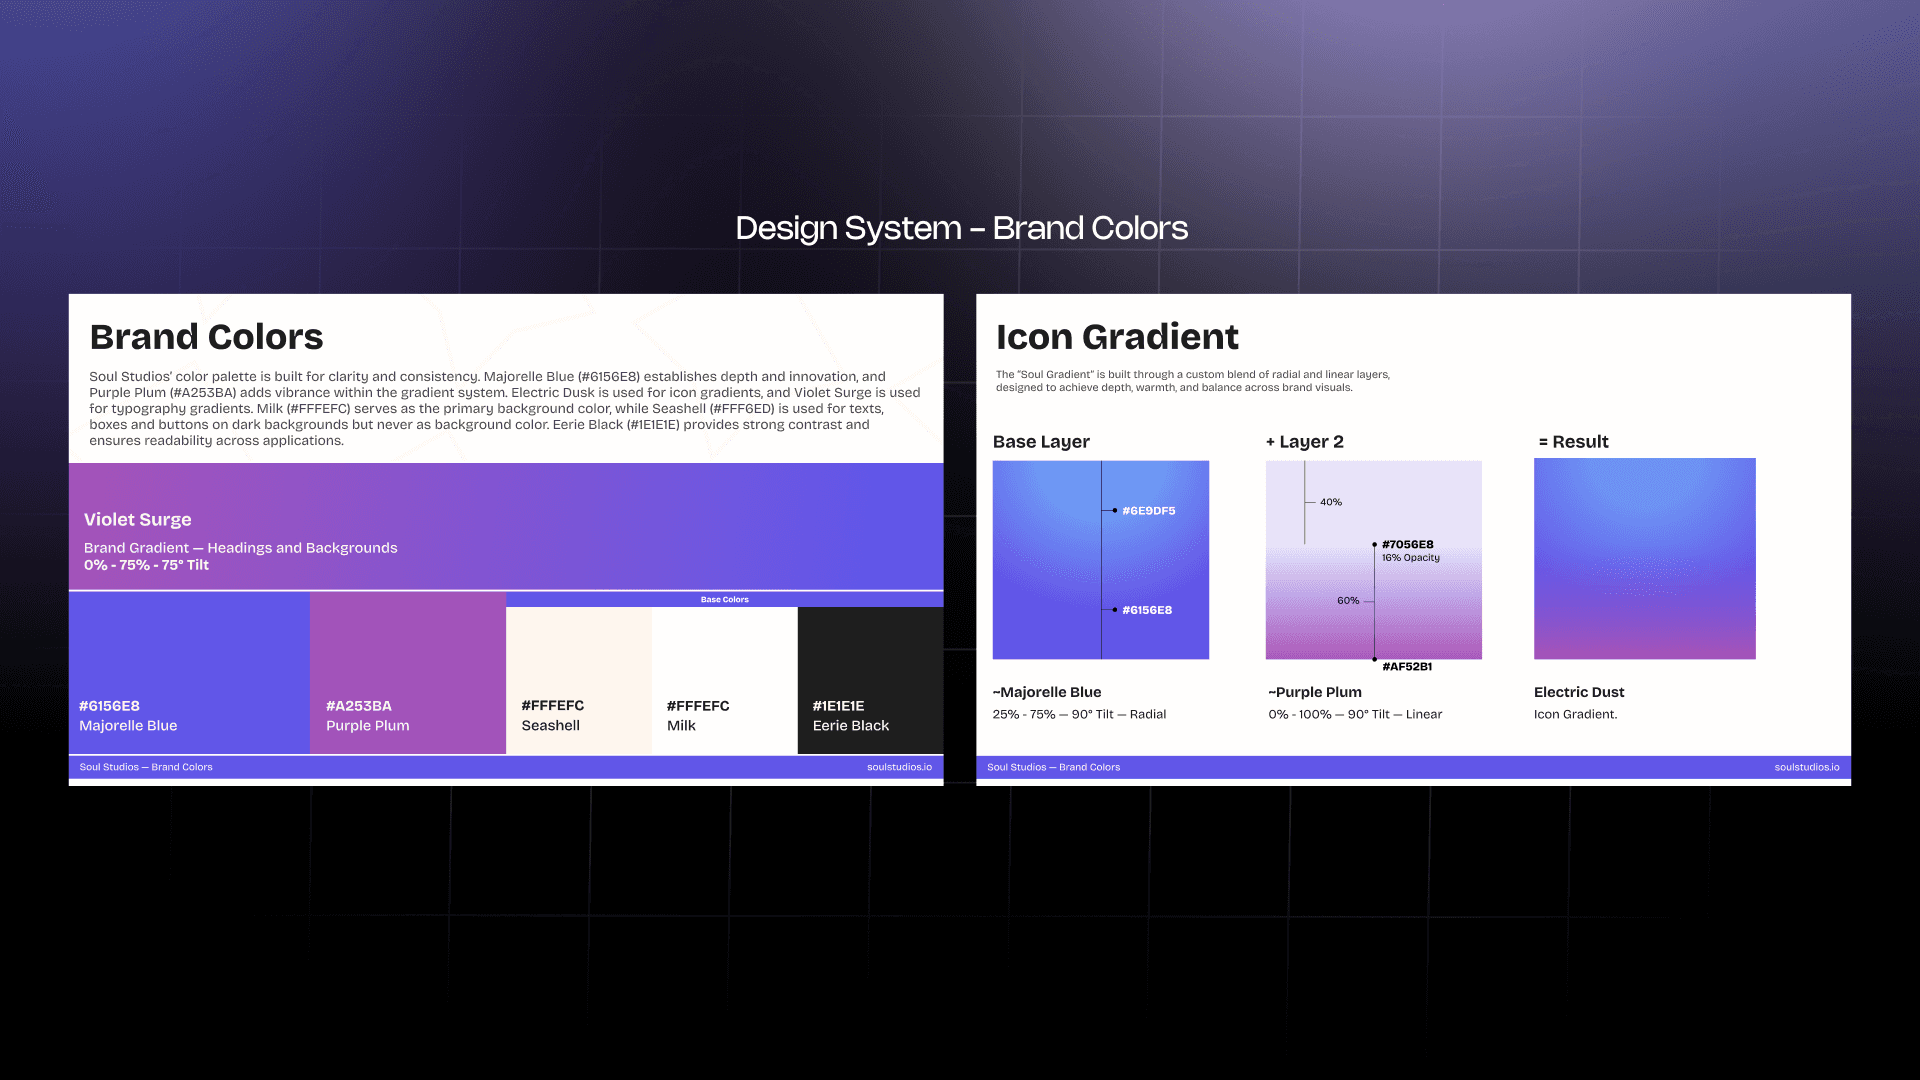The width and height of the screenshot is (1920, 1080).
Task: Click the Base Colors label bar
Action: pos(724,599)
